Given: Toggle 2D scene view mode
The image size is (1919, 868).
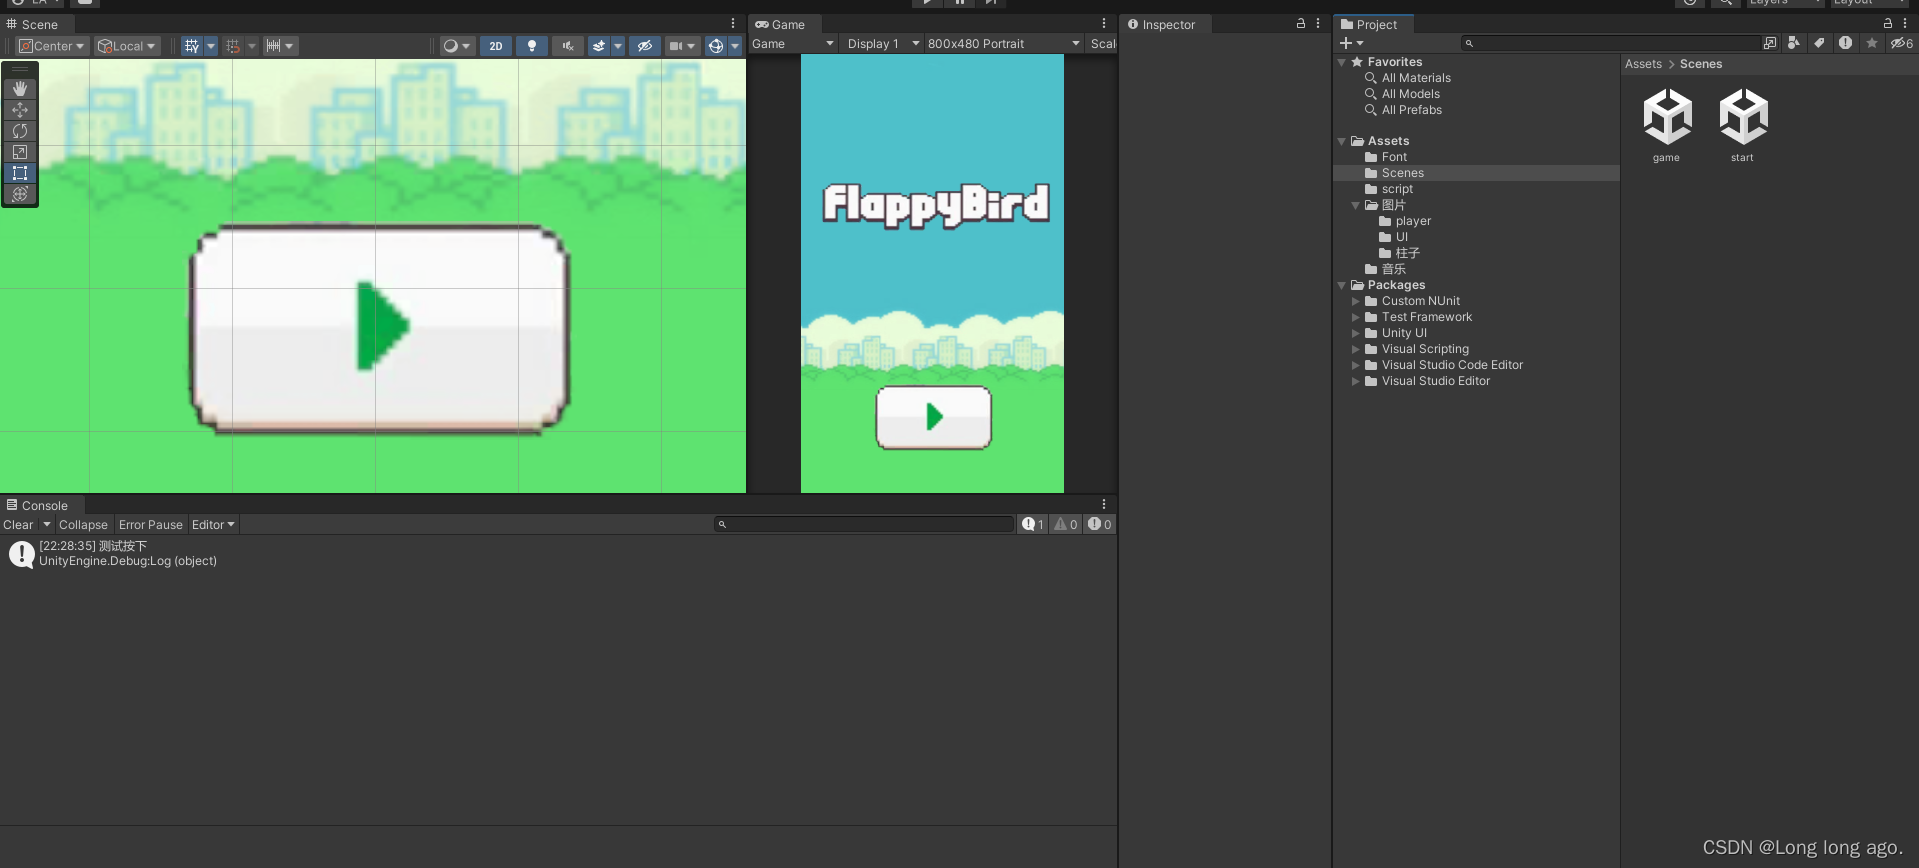Looking at the screenshot, I should (x=496, y=46).
